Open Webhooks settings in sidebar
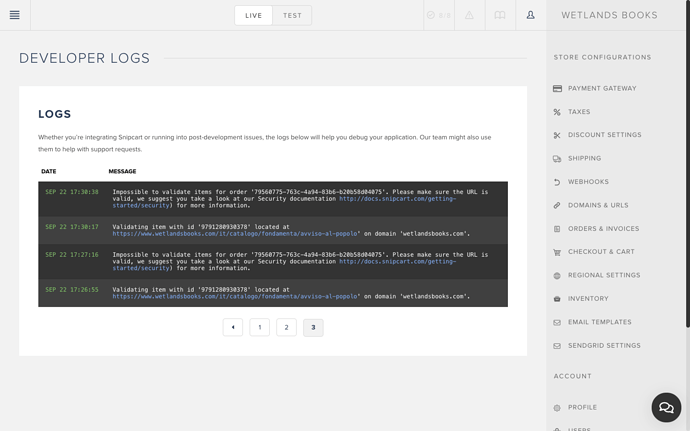This screenshot has width=690, height=431. tap(588, 182)
